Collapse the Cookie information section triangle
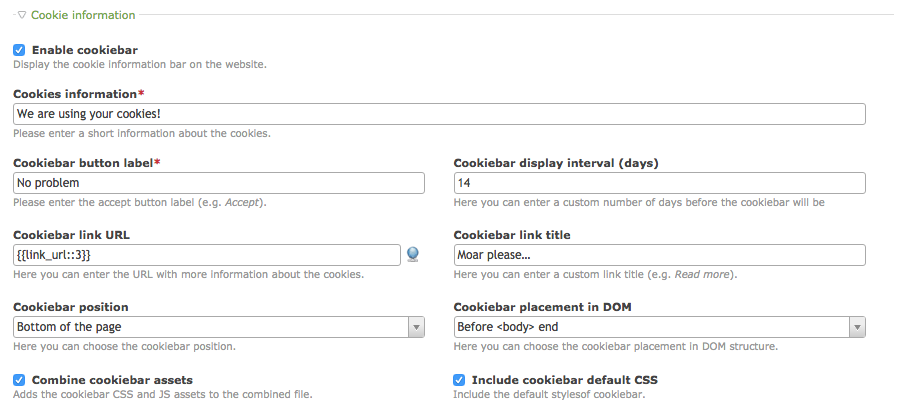Image resolution: width=905 pixels, height=416 pixels. pyautogui.click(x=22, y=16)
